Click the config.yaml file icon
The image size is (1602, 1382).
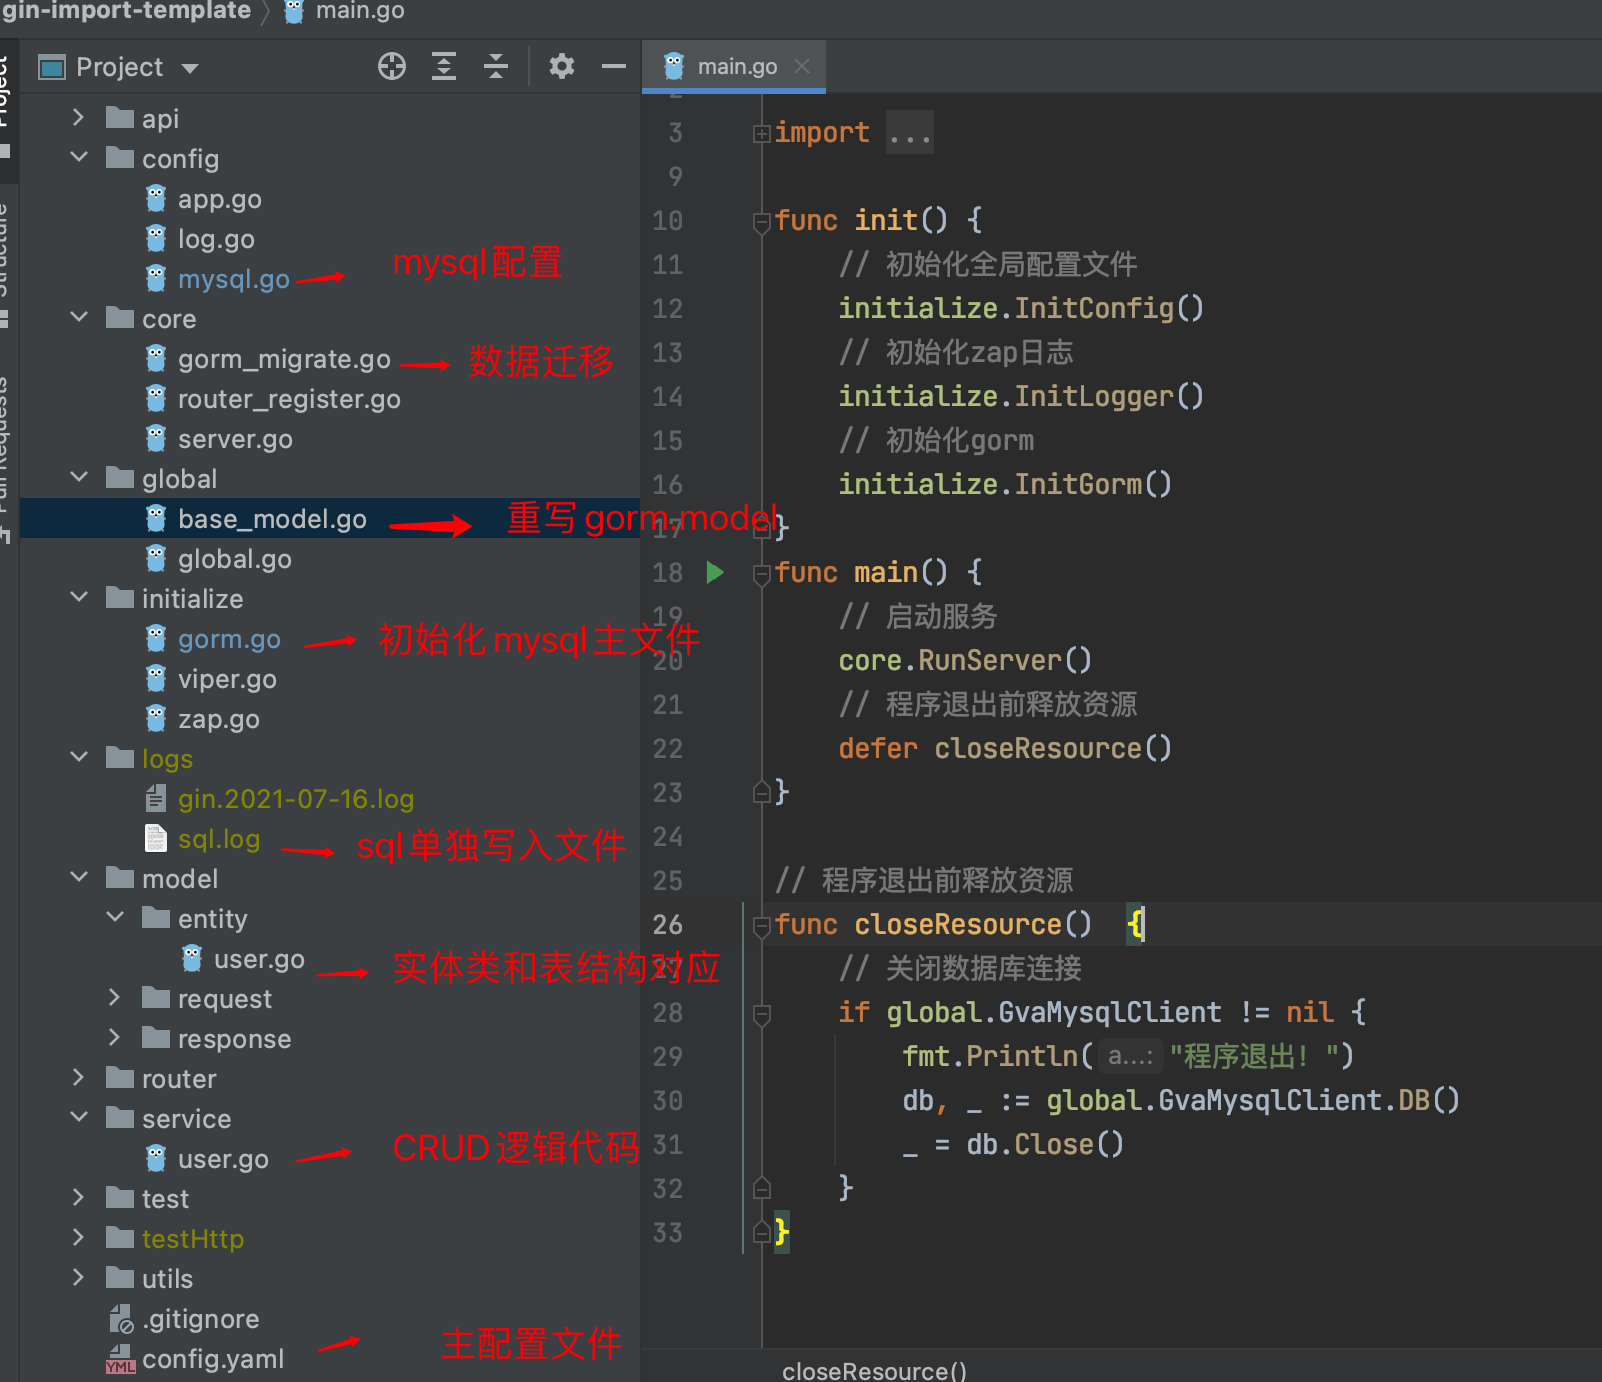point(121,1359)
